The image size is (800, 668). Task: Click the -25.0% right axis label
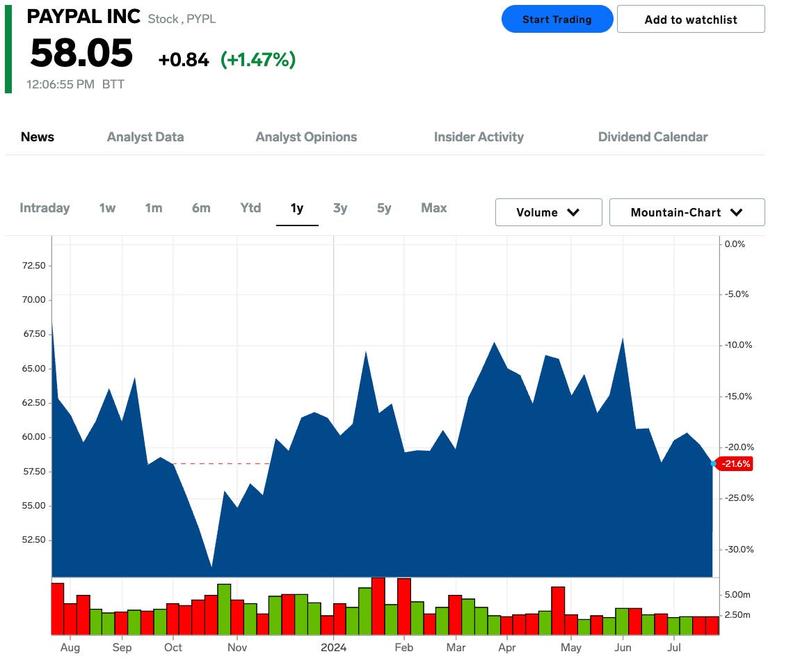[739, 498]
